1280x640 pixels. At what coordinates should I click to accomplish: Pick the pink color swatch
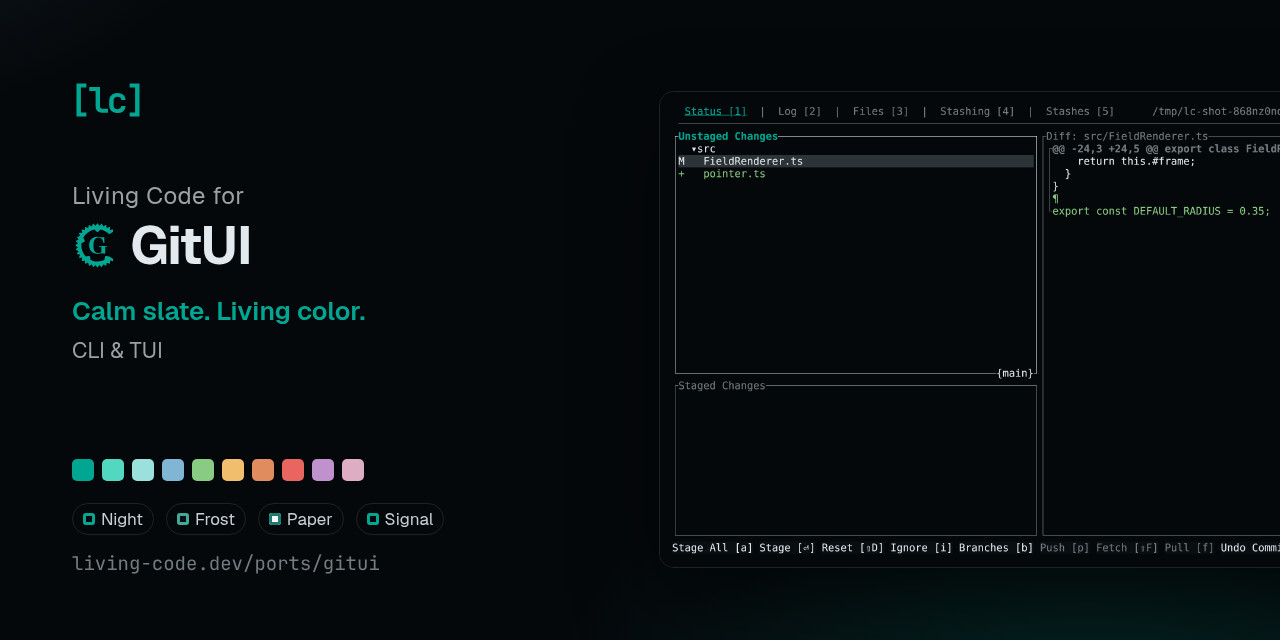tap(353, 470)
